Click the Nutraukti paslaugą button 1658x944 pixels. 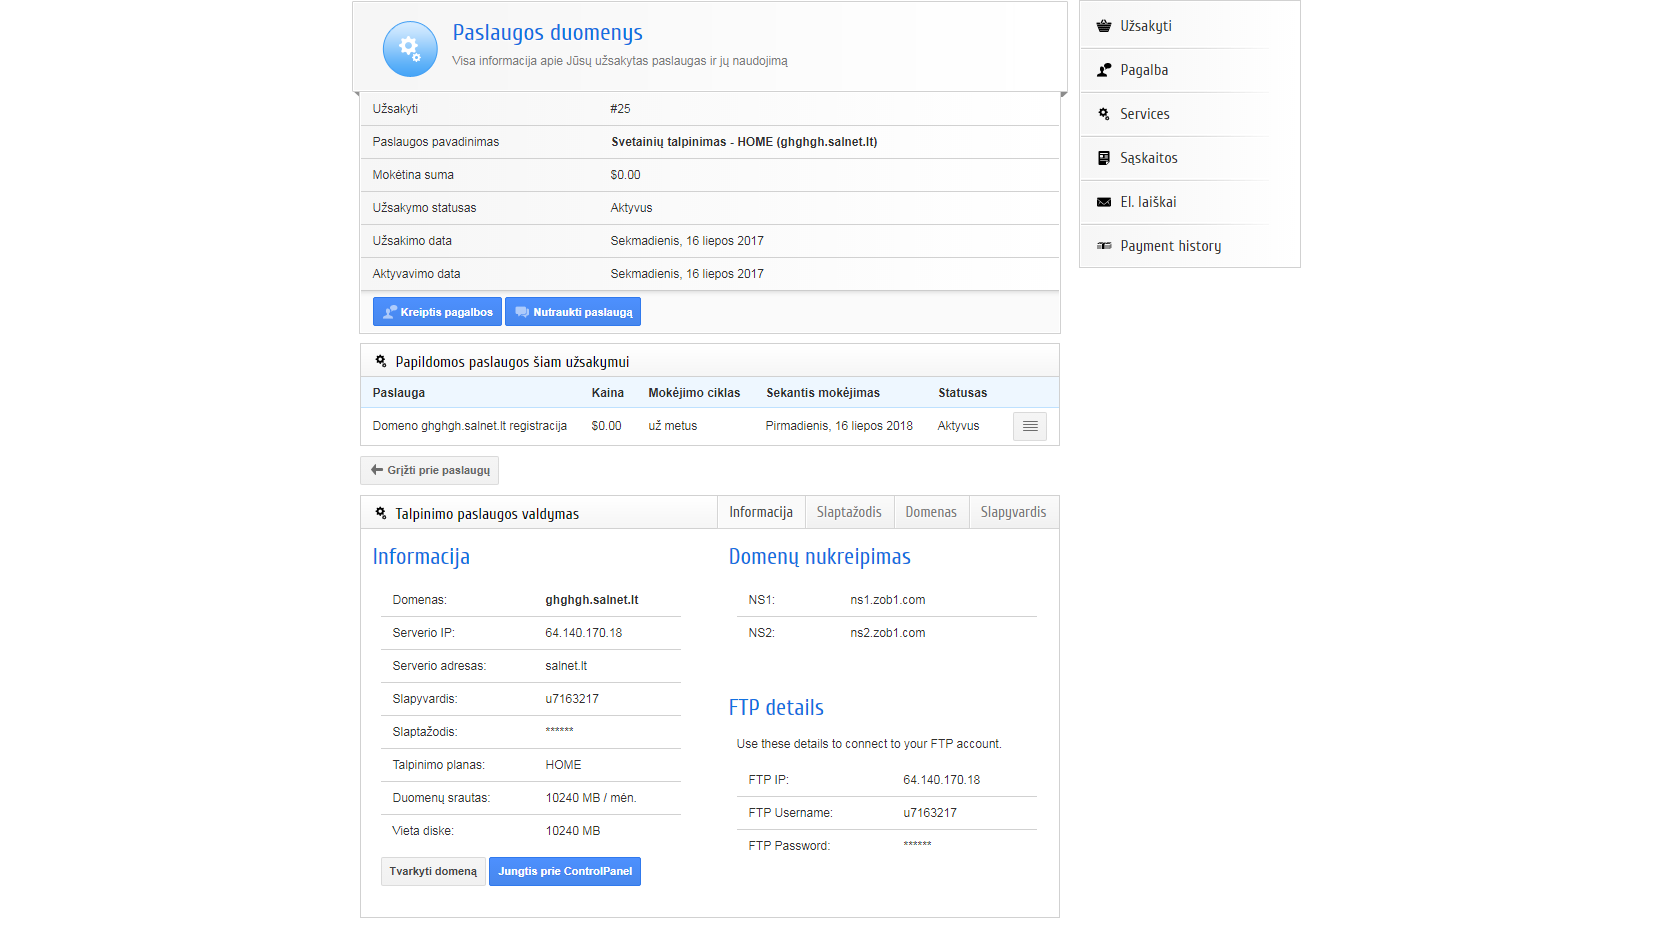click(573, 312)
